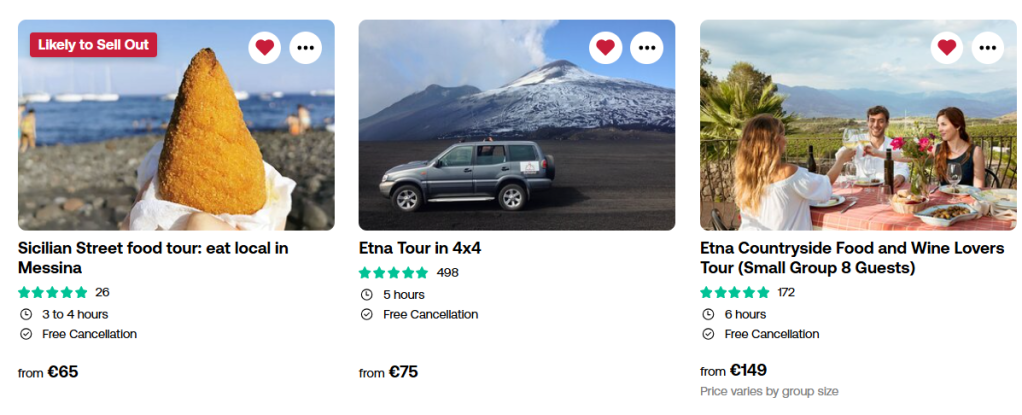Open three-dot menu on Etna 4x4 card
The height and width of the screenshot is (415, 1022).
click(647, 47)
